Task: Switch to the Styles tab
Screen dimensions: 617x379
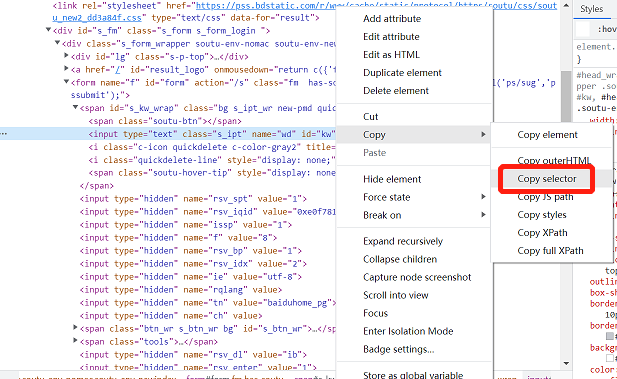Action: pyautogui.click(x=591, y=9)
